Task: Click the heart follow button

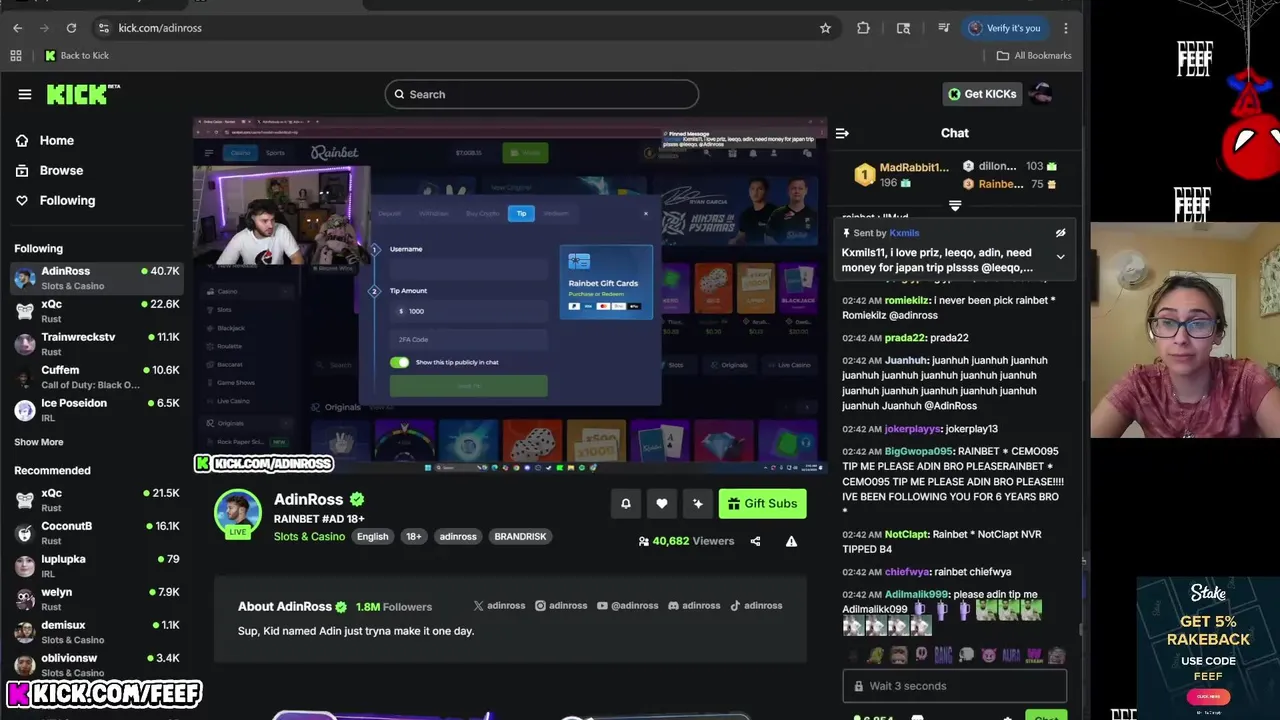Action: click(x=662, y=503)
